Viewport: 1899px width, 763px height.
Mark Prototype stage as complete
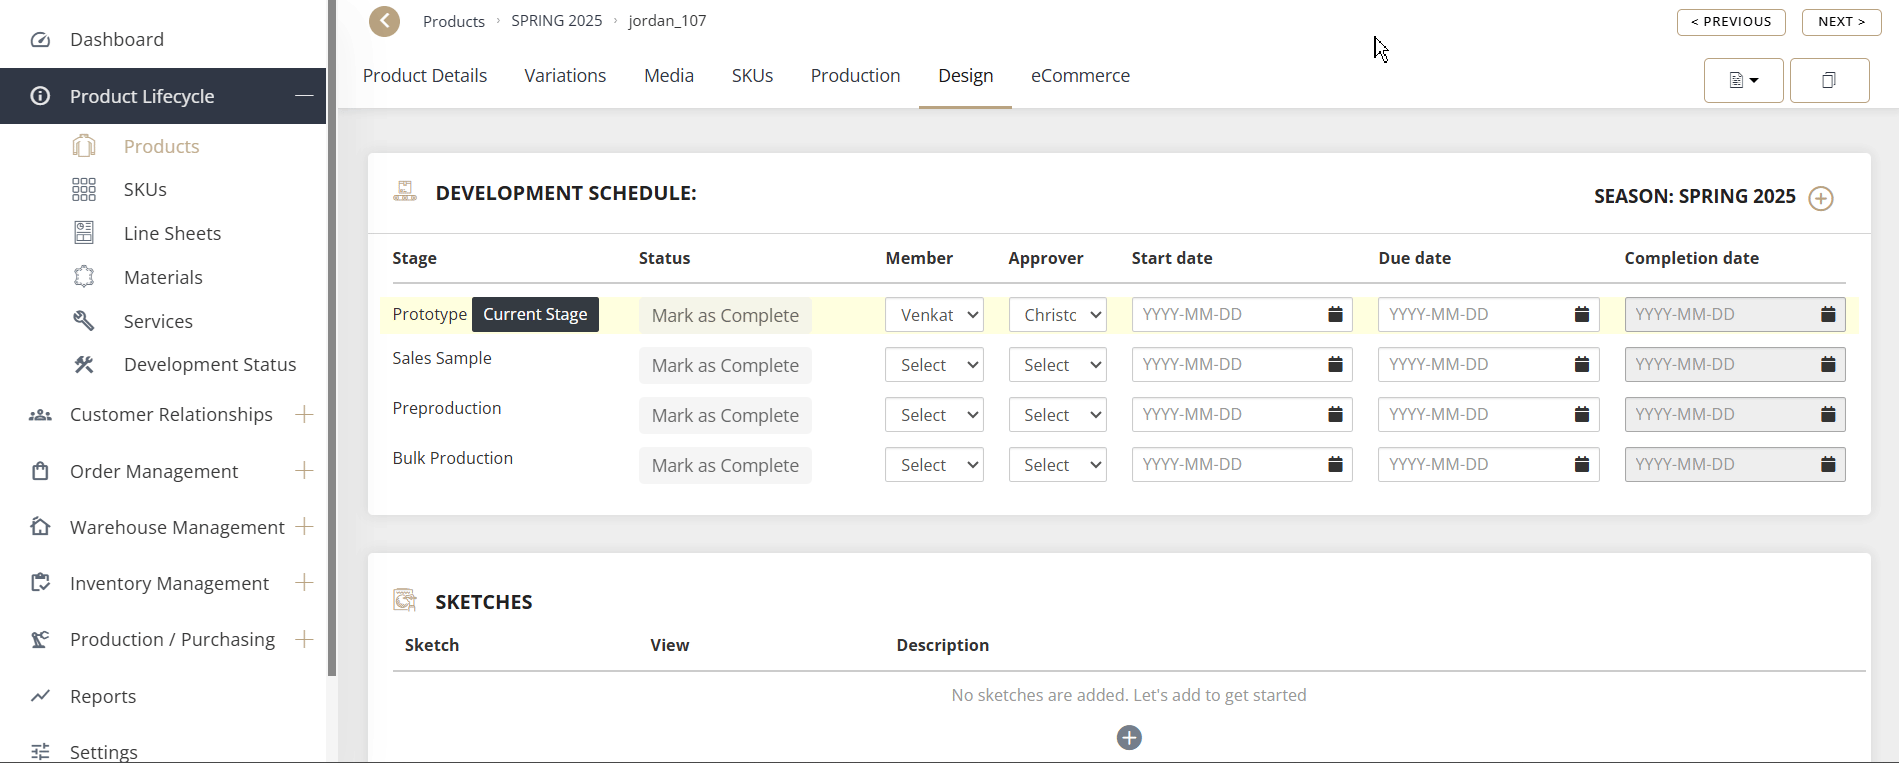725,316
